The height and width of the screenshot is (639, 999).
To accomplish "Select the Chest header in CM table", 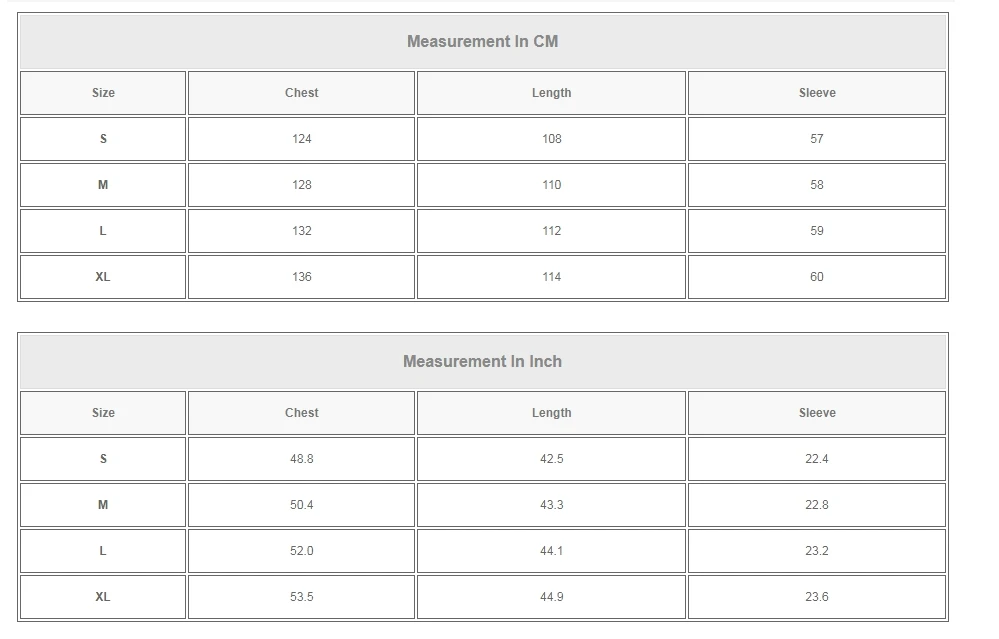I will click(301, 93).
